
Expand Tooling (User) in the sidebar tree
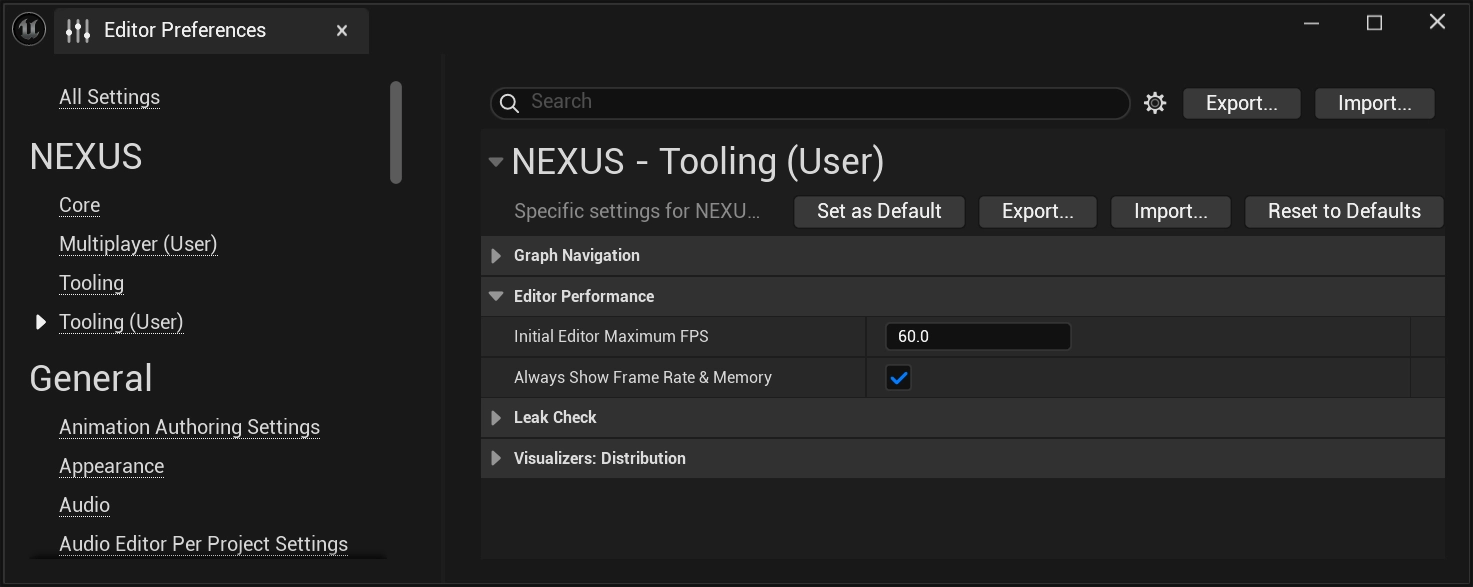point(40,321)
